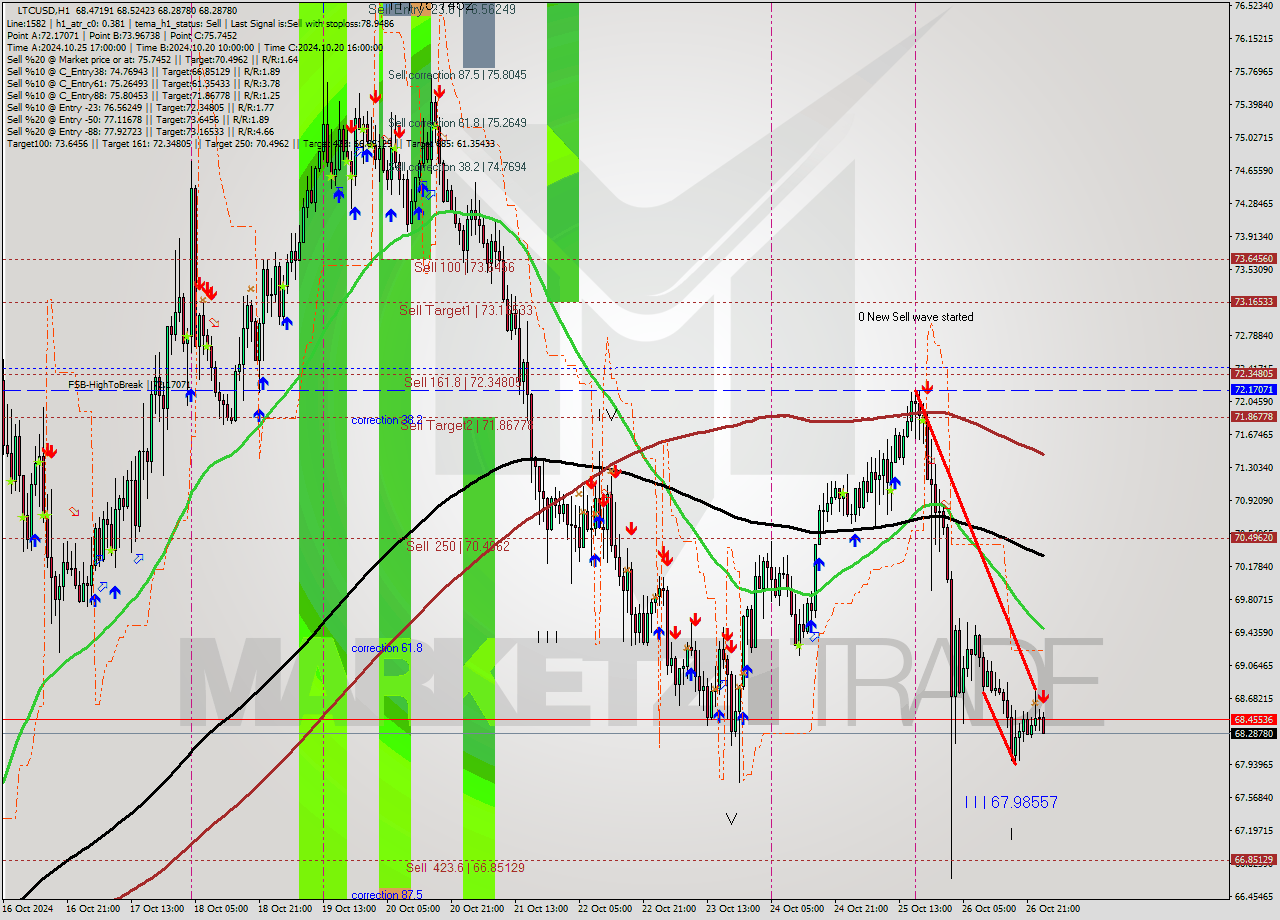
Task: Click the 'I V' wave label
Action: (607, 414)
